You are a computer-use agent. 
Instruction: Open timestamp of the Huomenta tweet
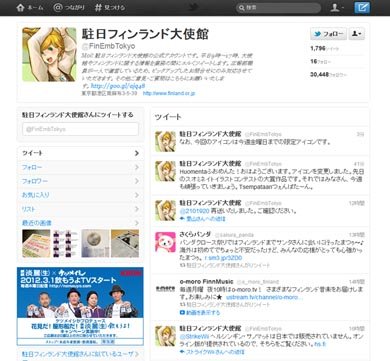[x=359, y=164]
